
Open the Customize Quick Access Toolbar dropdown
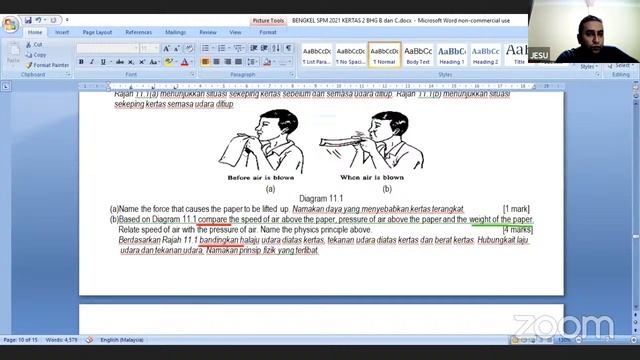point(67,20)
